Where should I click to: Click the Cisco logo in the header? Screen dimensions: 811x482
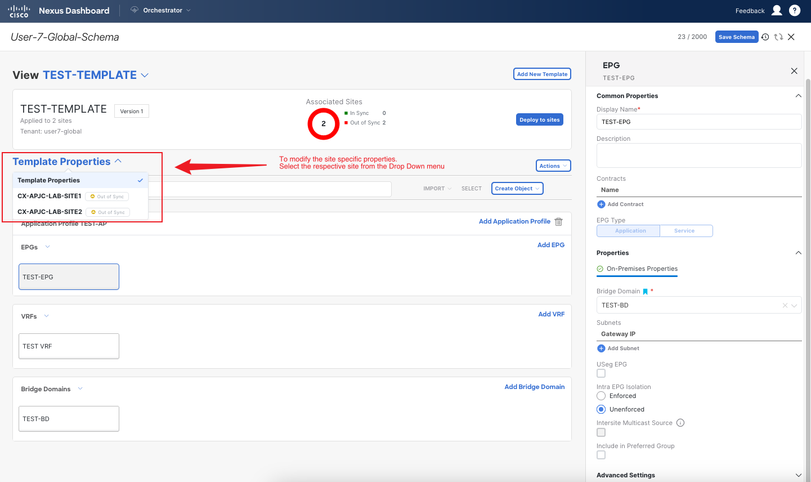[19, 11]
